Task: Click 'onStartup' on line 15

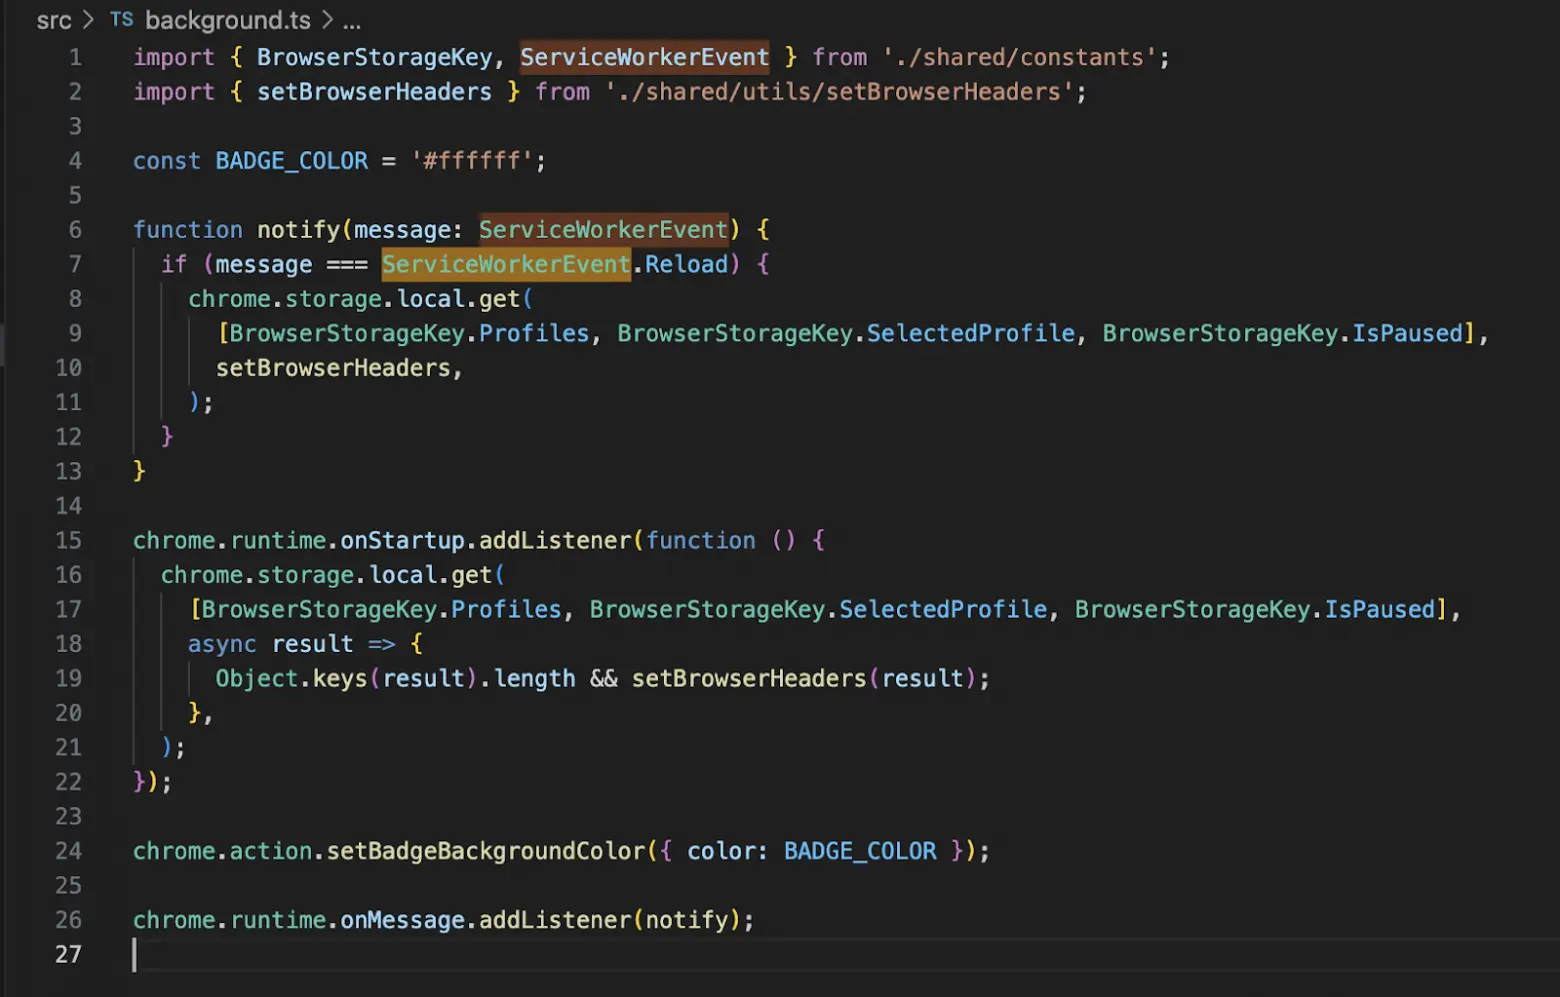Action: click(402, 541)
